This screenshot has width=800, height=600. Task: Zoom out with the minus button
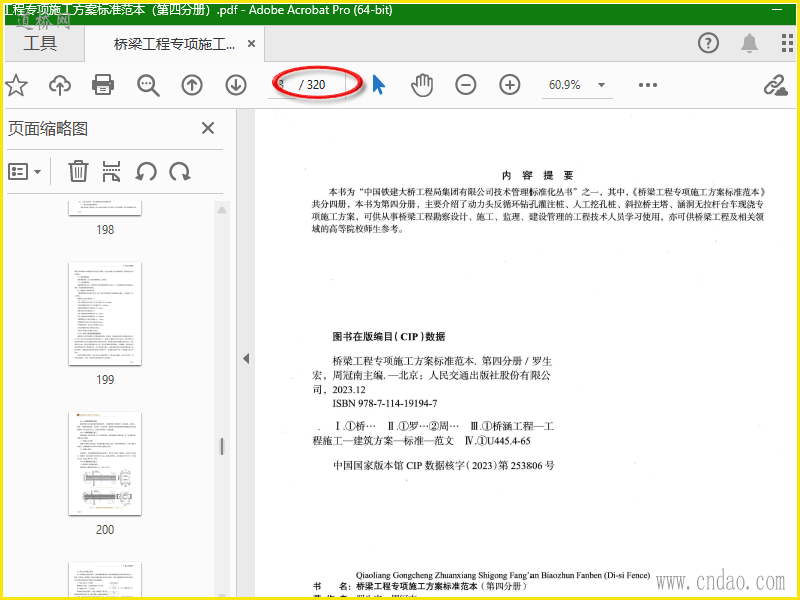pyautogui.click(x=466, y=85)
